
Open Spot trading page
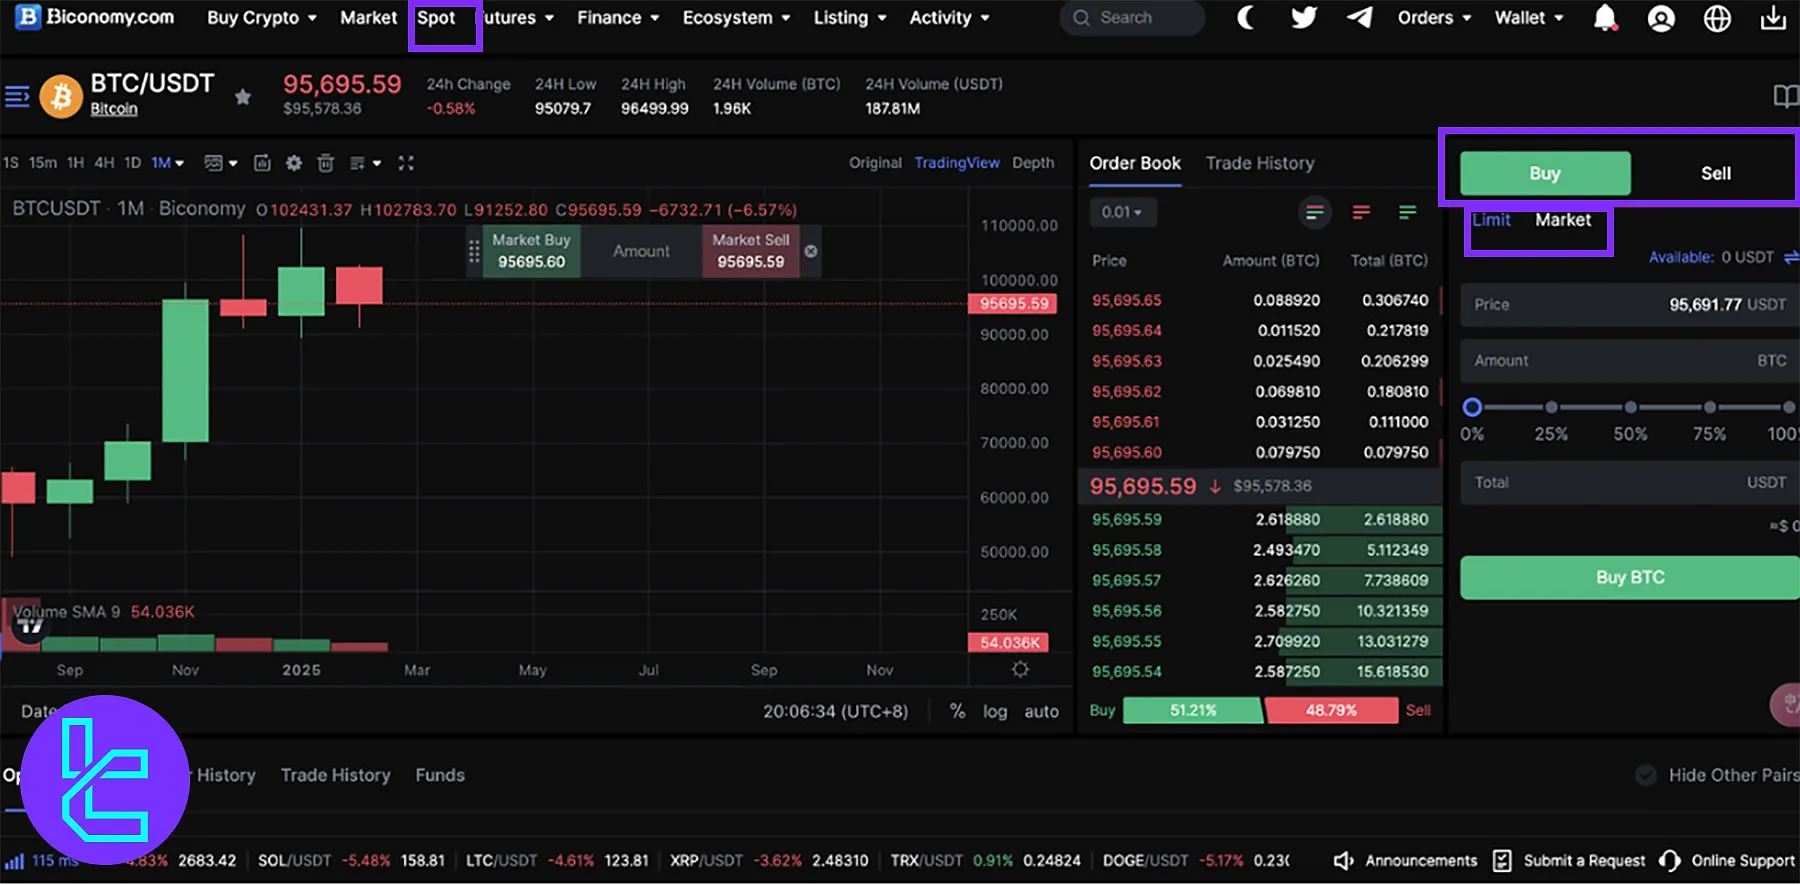(x=436, y=18)
